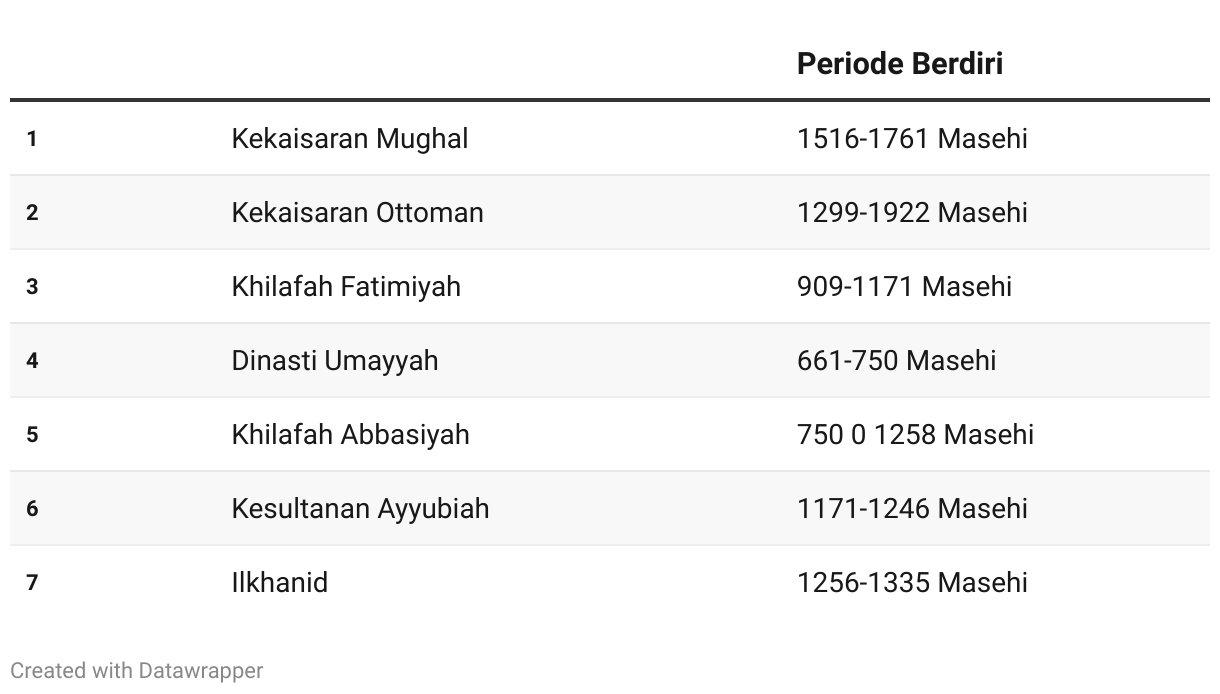Click the Periode Berdiri column header

coord(899,64)
